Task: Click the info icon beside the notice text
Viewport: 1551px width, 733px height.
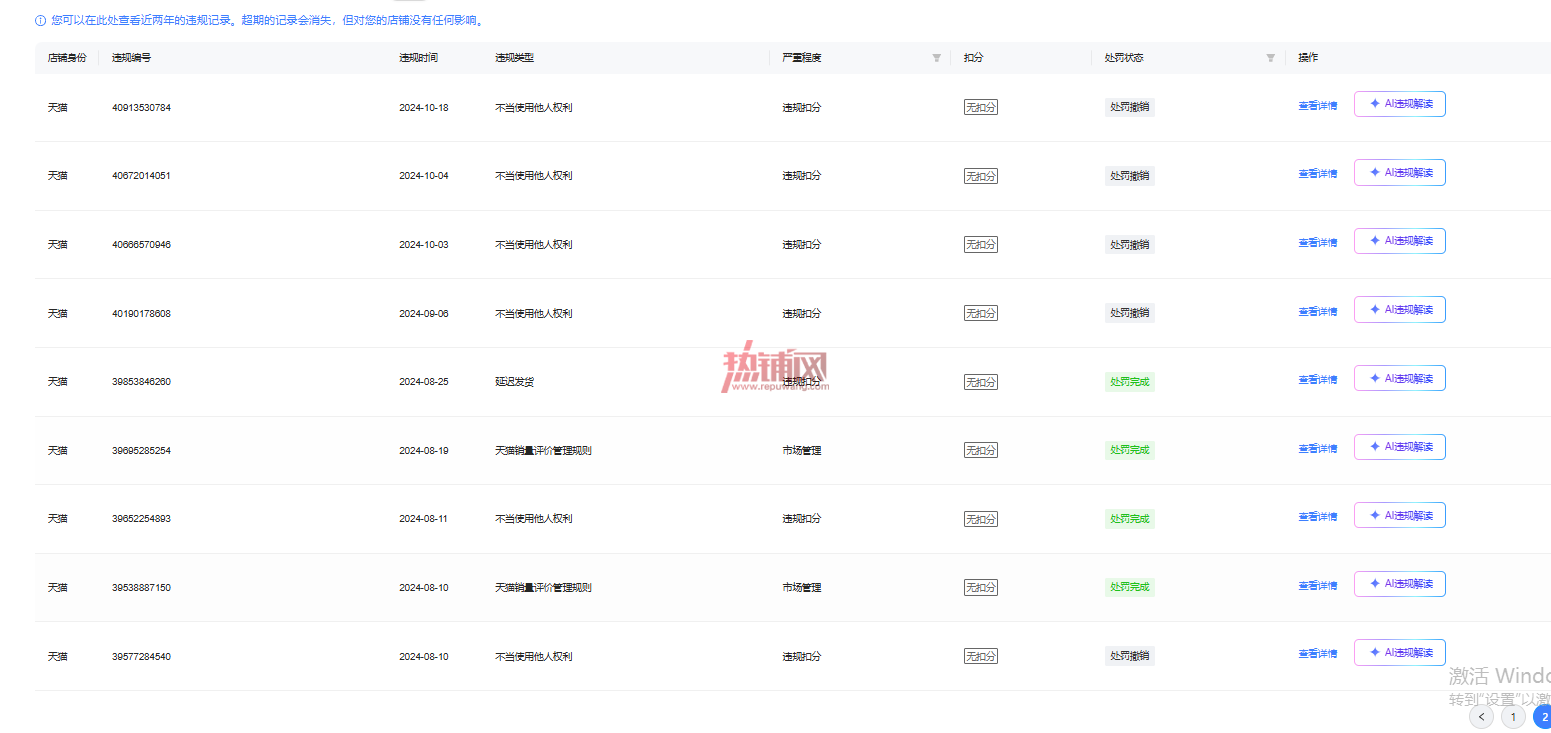Action: (40, 20)
